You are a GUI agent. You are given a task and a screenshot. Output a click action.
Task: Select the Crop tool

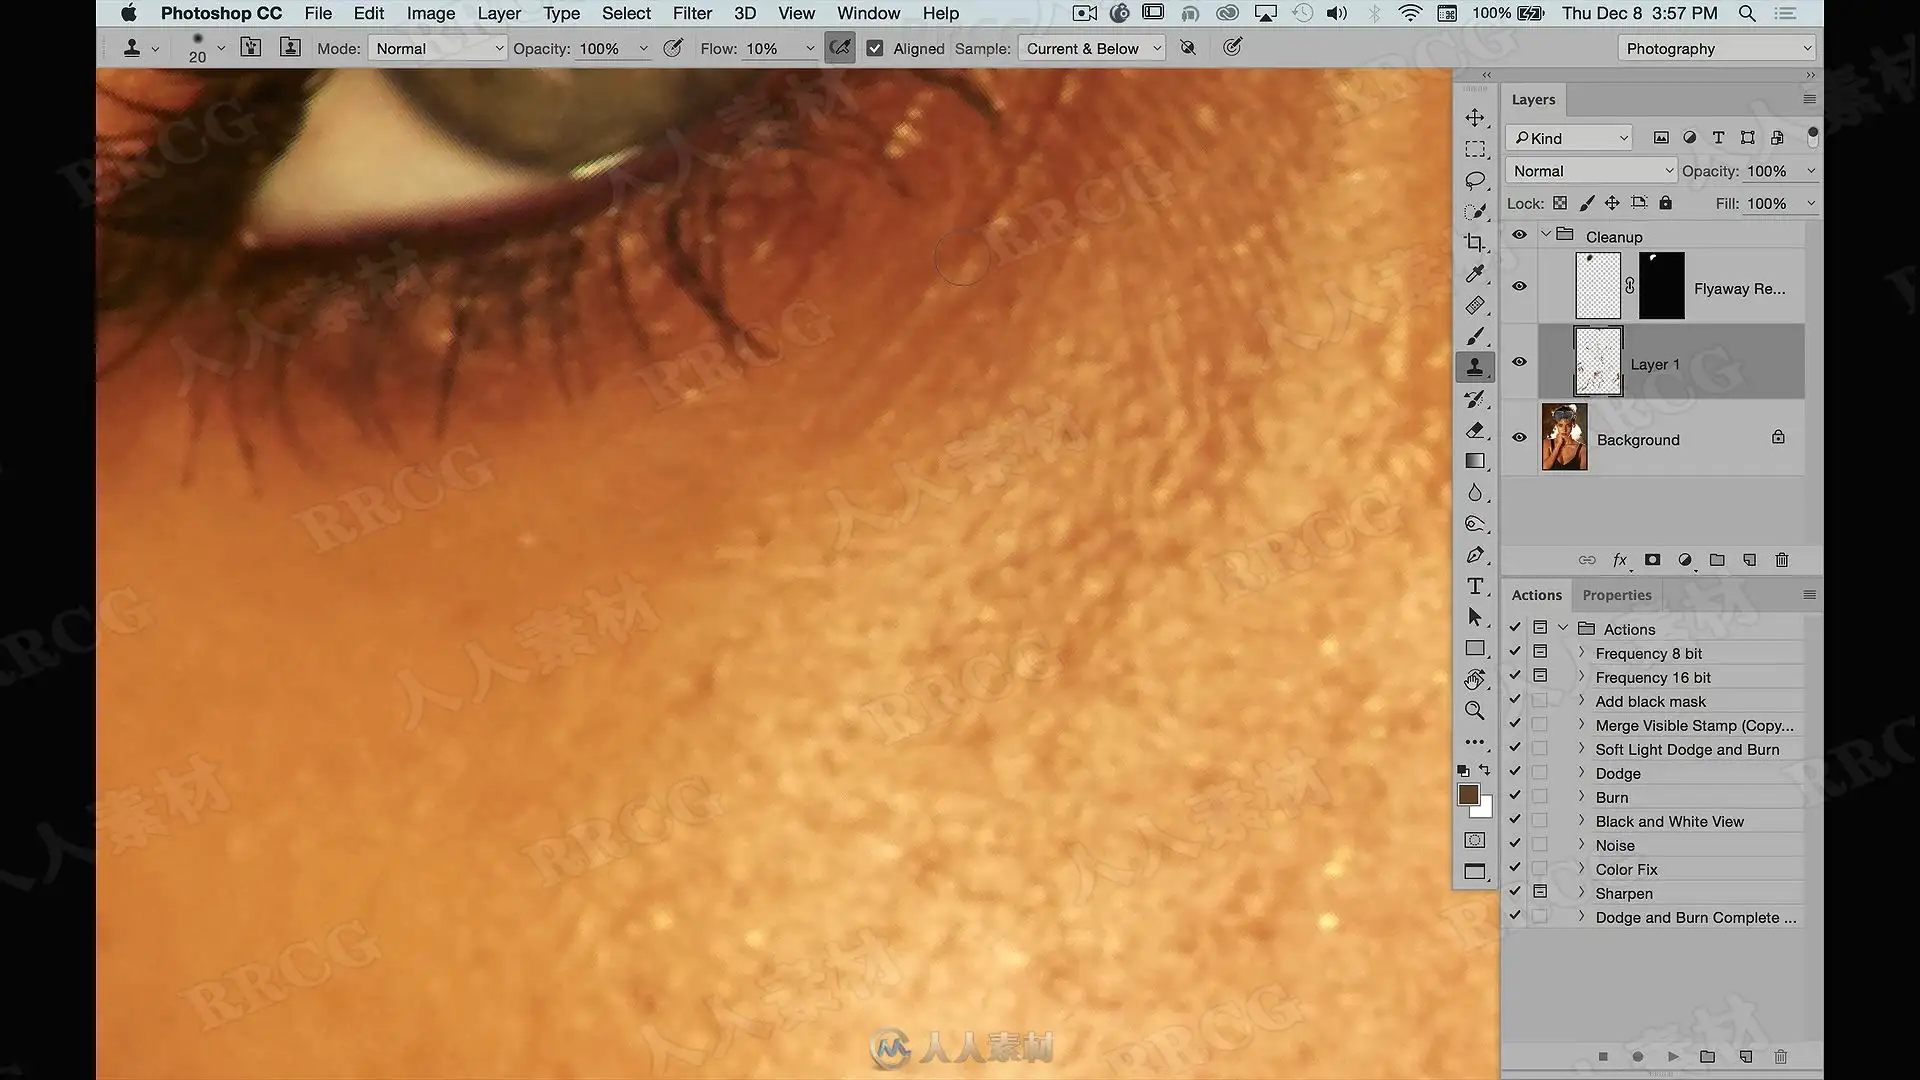1475,243
